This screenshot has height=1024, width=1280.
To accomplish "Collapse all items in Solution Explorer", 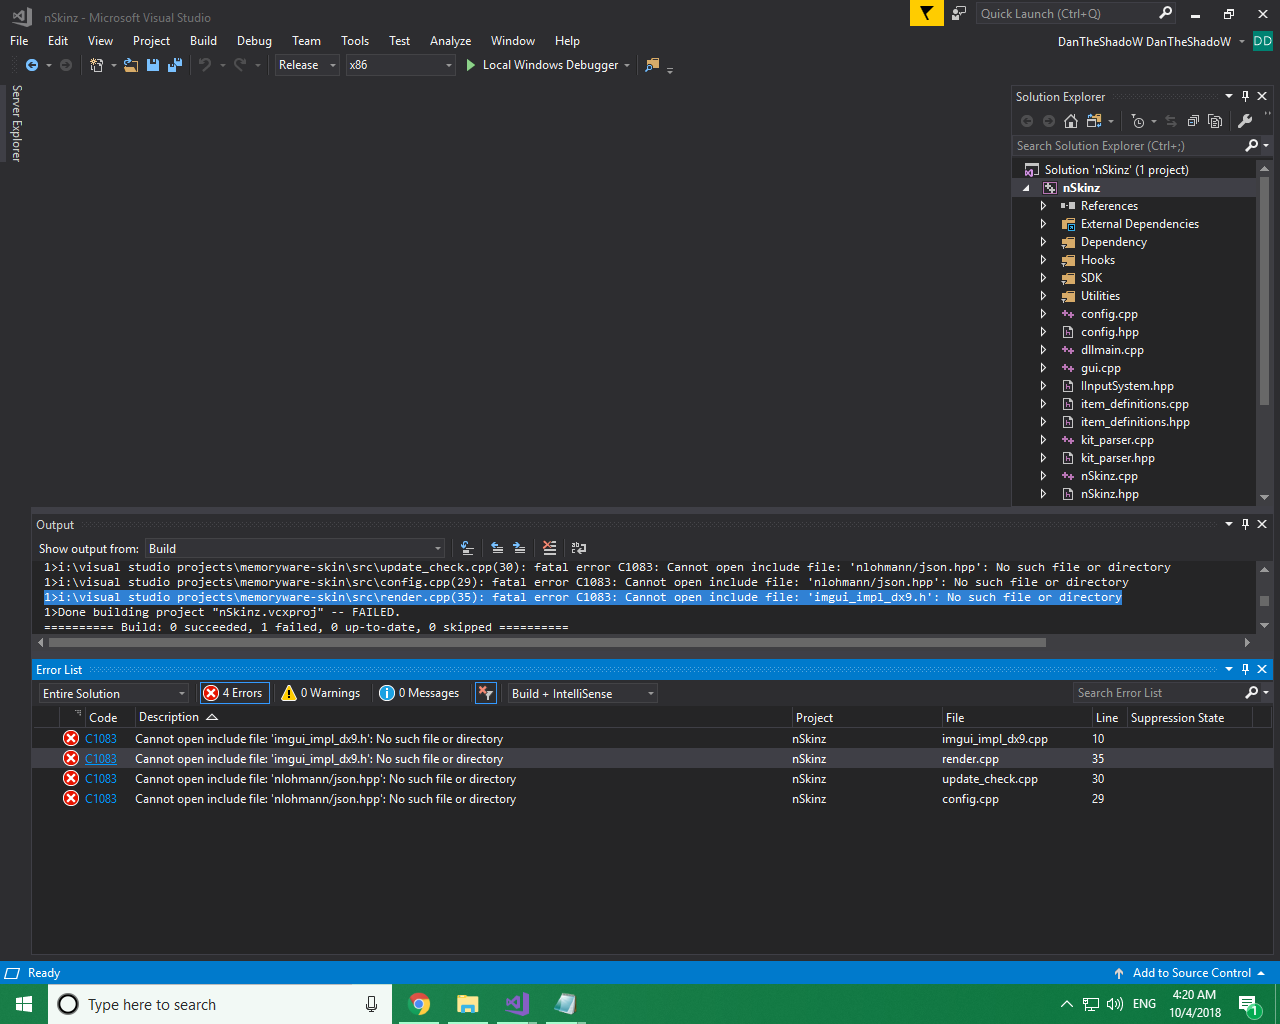I will click(x=1193, y=121).
